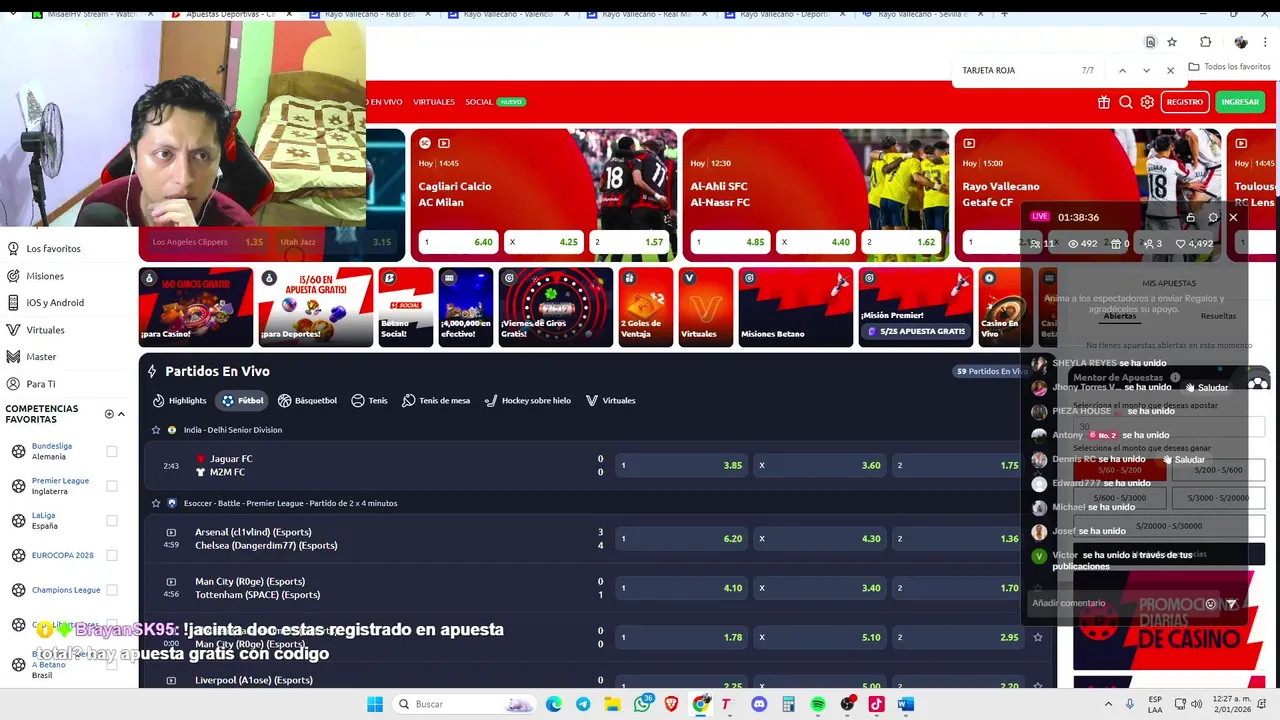Favorite the India - Delhi Senior Division league
Image resolution: width=1280 pixels, height=720 pixels.
click(155, 430)
